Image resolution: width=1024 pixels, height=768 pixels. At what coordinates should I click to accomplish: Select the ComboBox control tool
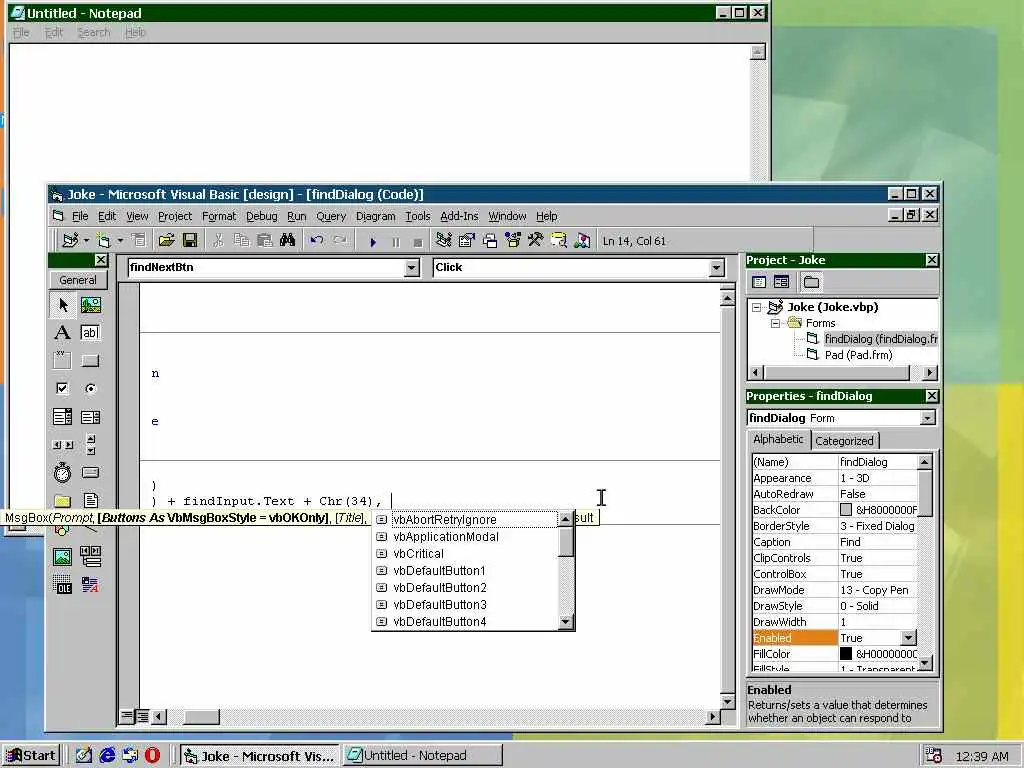pyautogui.click(x=63, y=417)
